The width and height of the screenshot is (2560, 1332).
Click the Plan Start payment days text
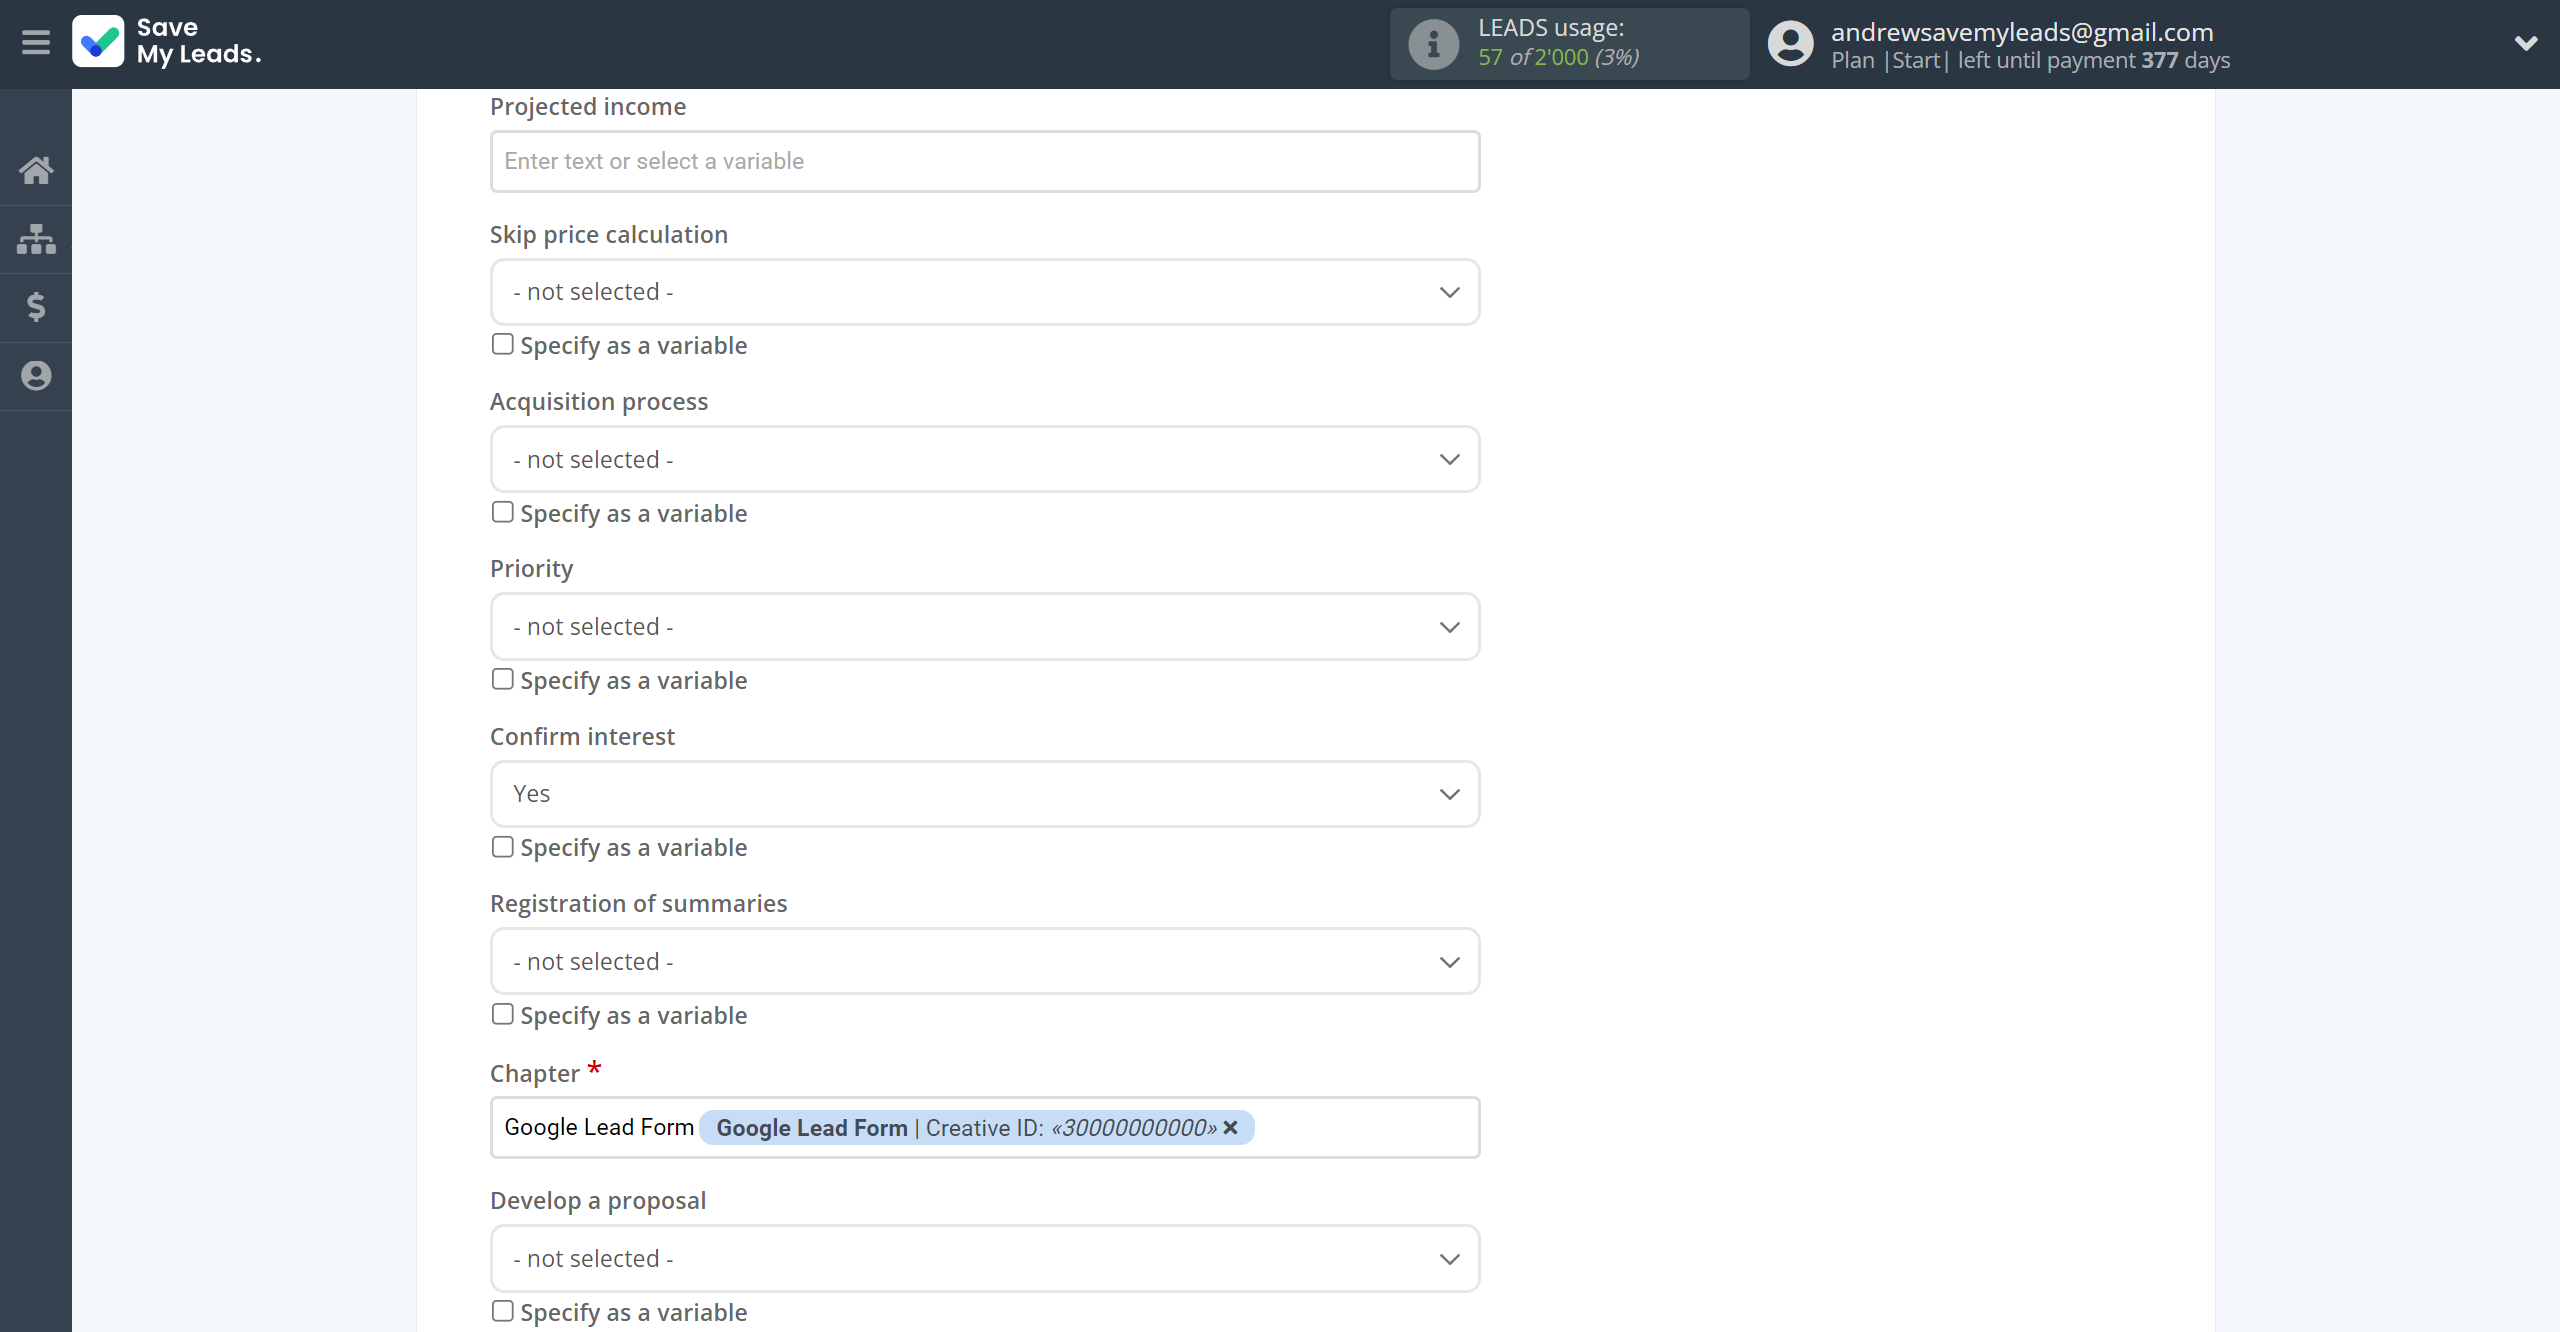coord(2030,61)
